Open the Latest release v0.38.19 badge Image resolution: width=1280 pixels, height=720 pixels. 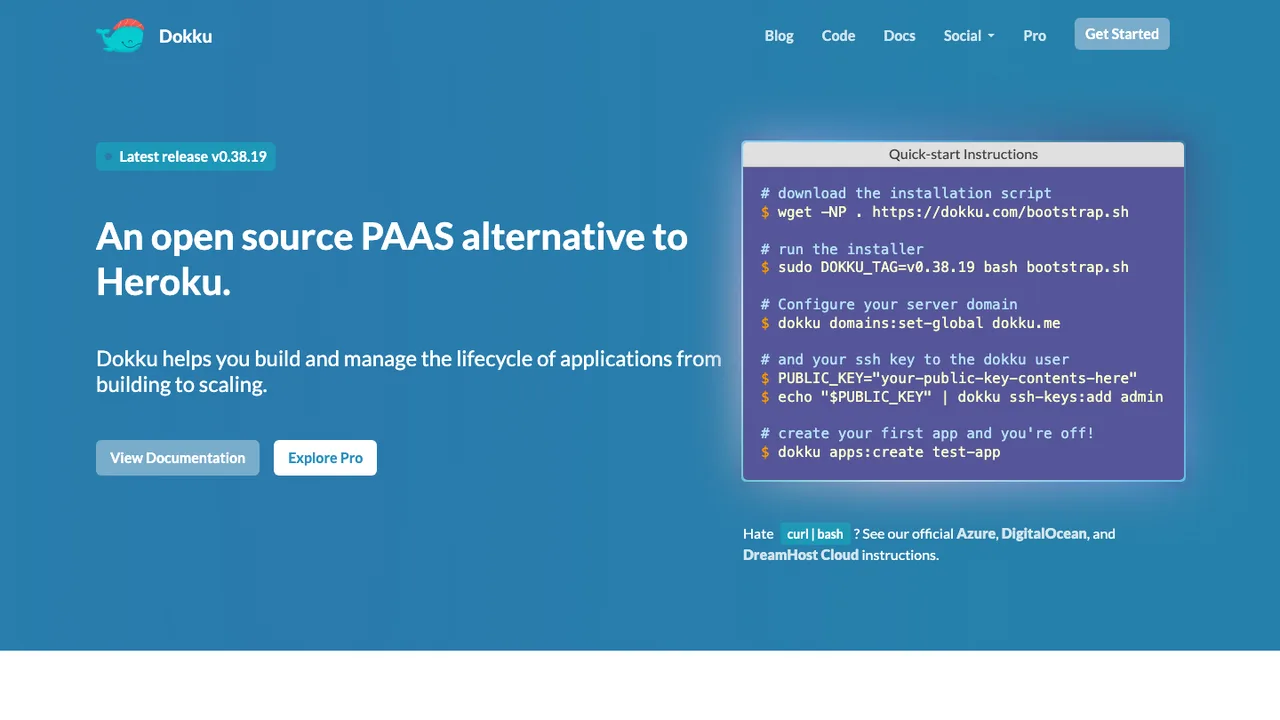pyautogui.click(x=186, y=156)
